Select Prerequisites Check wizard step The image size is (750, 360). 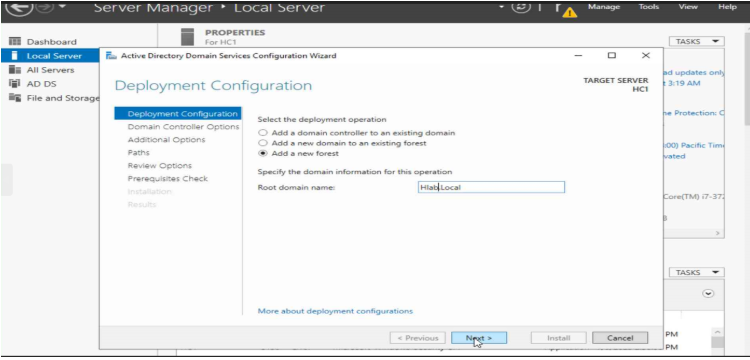coord(167,178)
